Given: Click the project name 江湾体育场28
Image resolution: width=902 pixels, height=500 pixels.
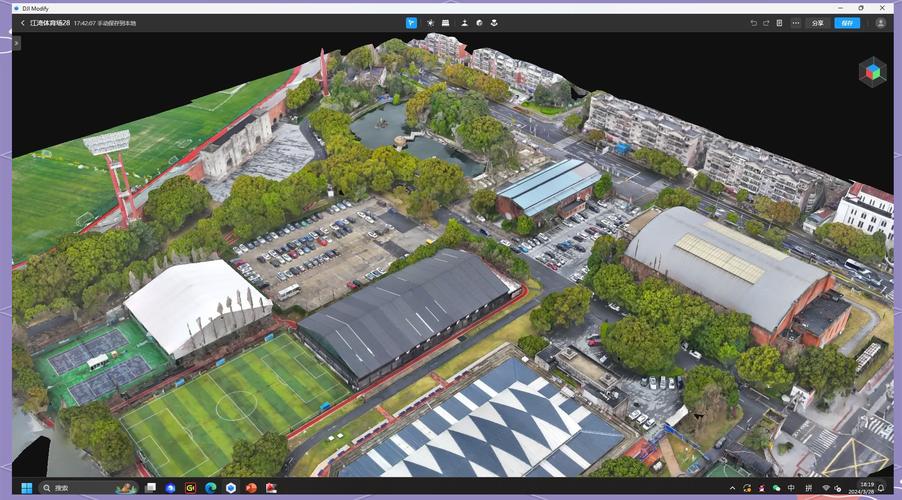Looking at the screenshot, I should (50, 23).
